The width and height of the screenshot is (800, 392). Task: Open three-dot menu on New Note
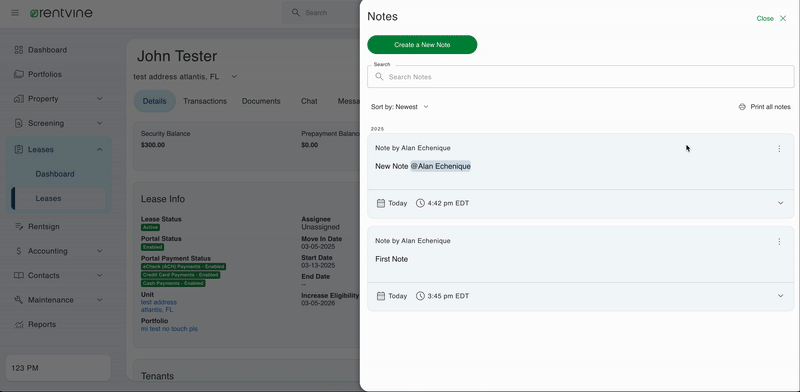click(779, 149)
